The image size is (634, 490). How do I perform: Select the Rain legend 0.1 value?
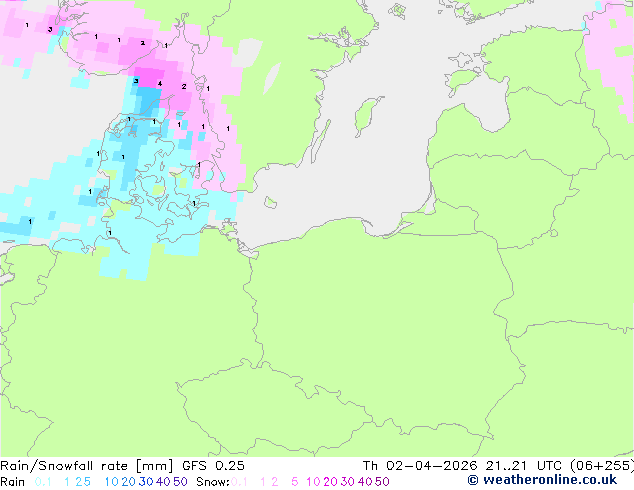43,482
